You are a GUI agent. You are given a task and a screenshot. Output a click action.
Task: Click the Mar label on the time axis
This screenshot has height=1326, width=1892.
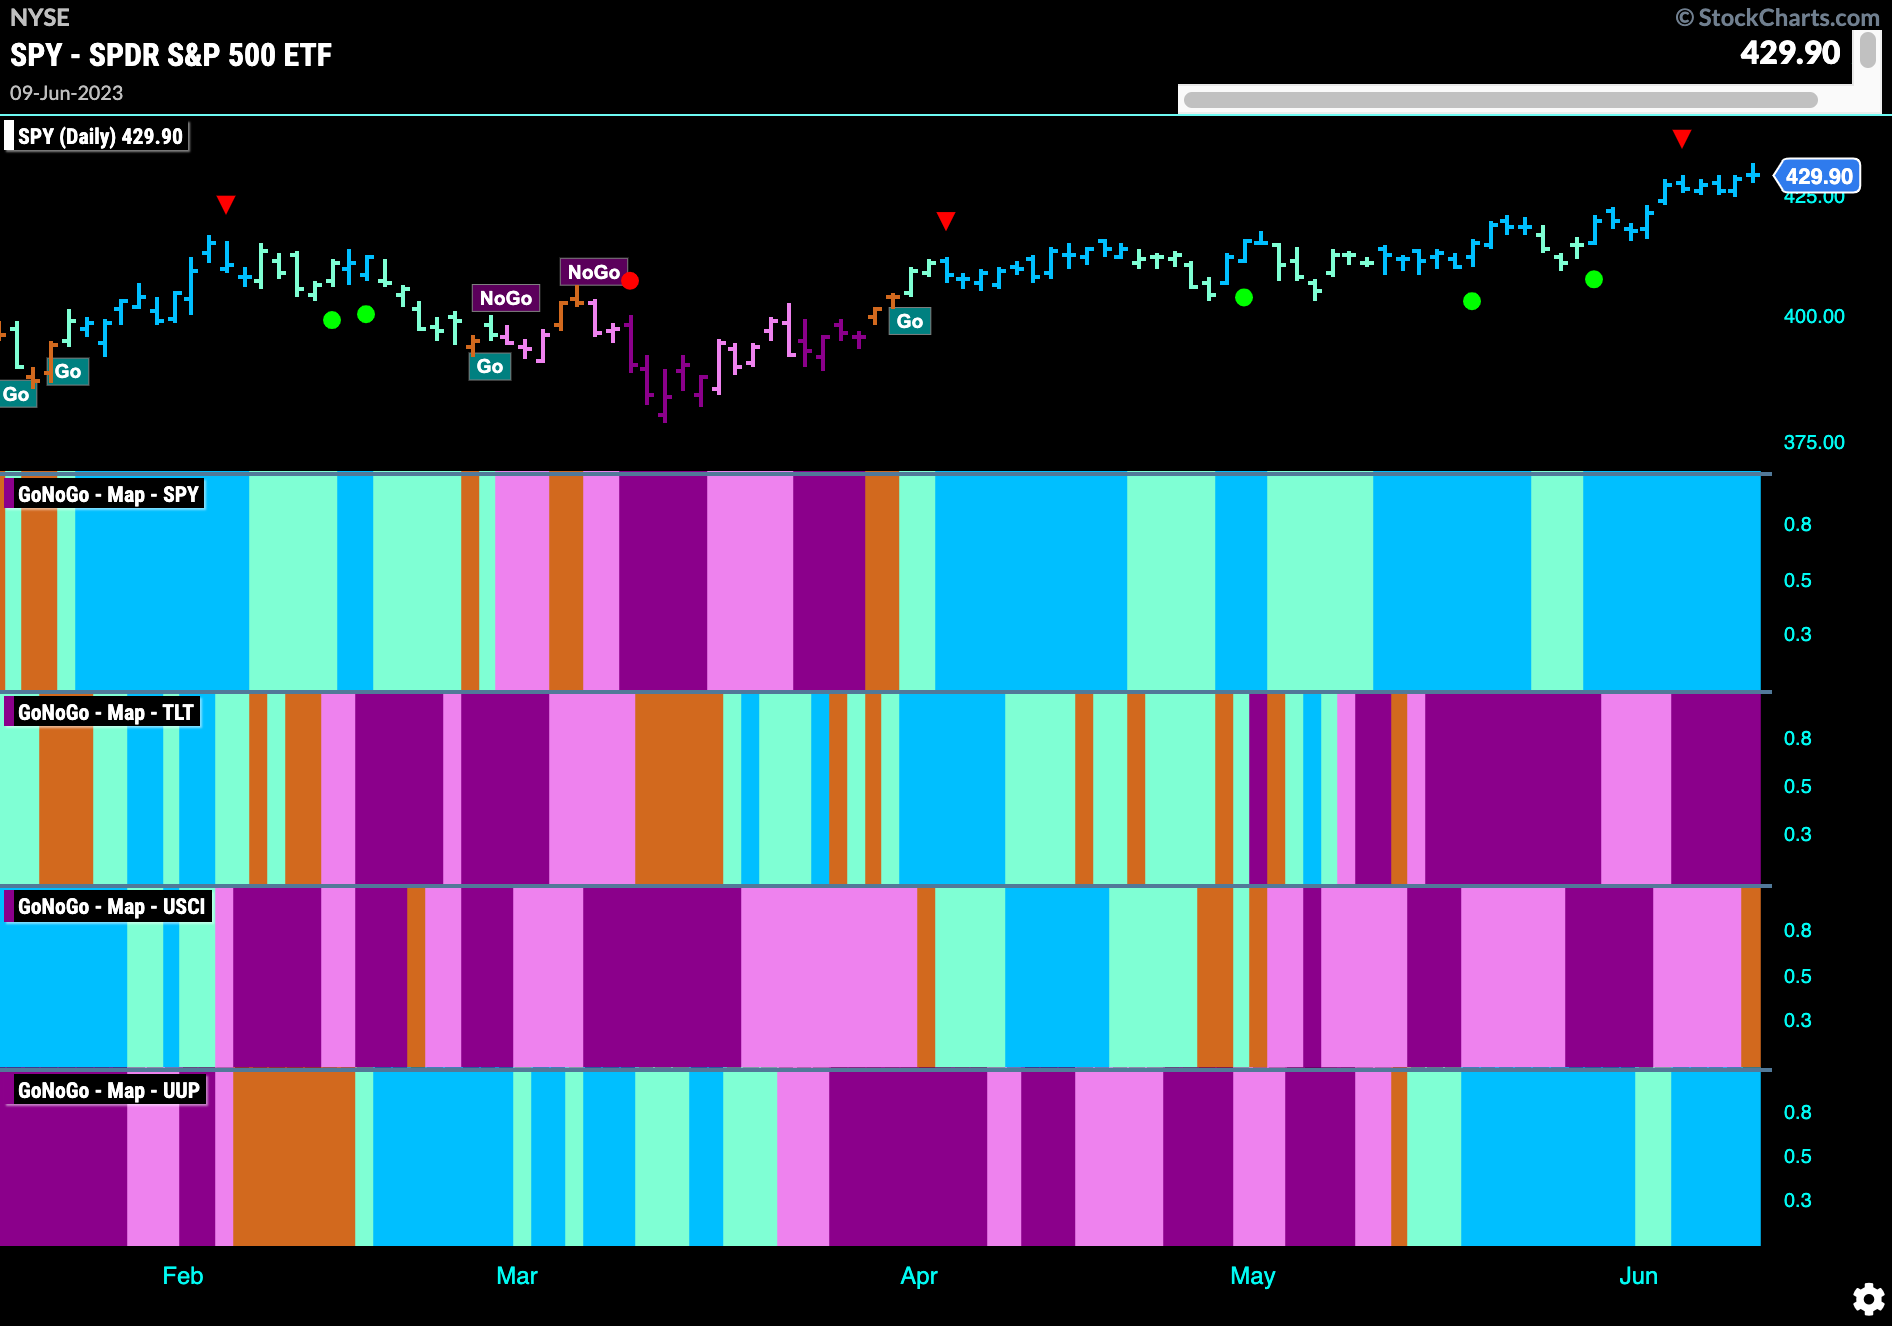point(517,1276)
